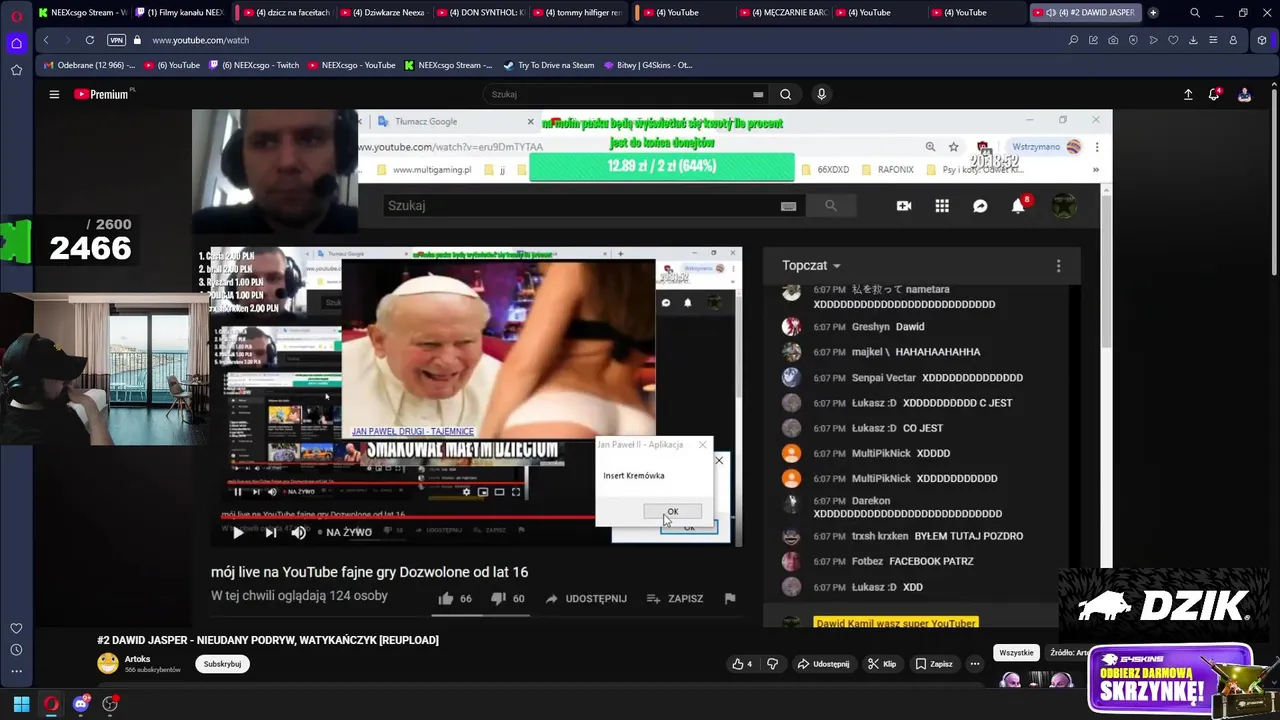Open the sidebar three-dot setup menu
The height and width of the screenshot is (720, 1280).
pyautogui.click(x=16, y=672)
